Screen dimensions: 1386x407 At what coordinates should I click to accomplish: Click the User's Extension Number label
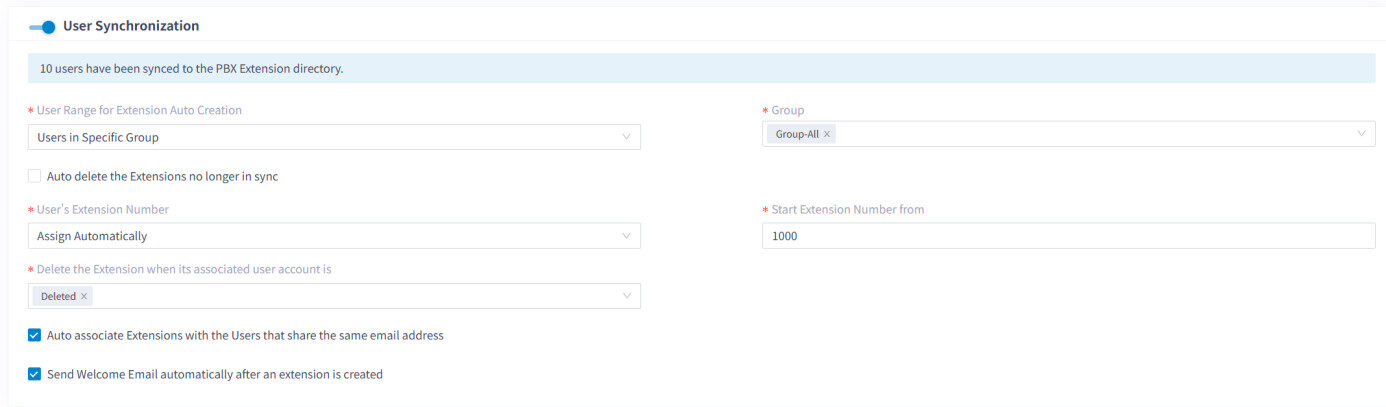[103, 209]
